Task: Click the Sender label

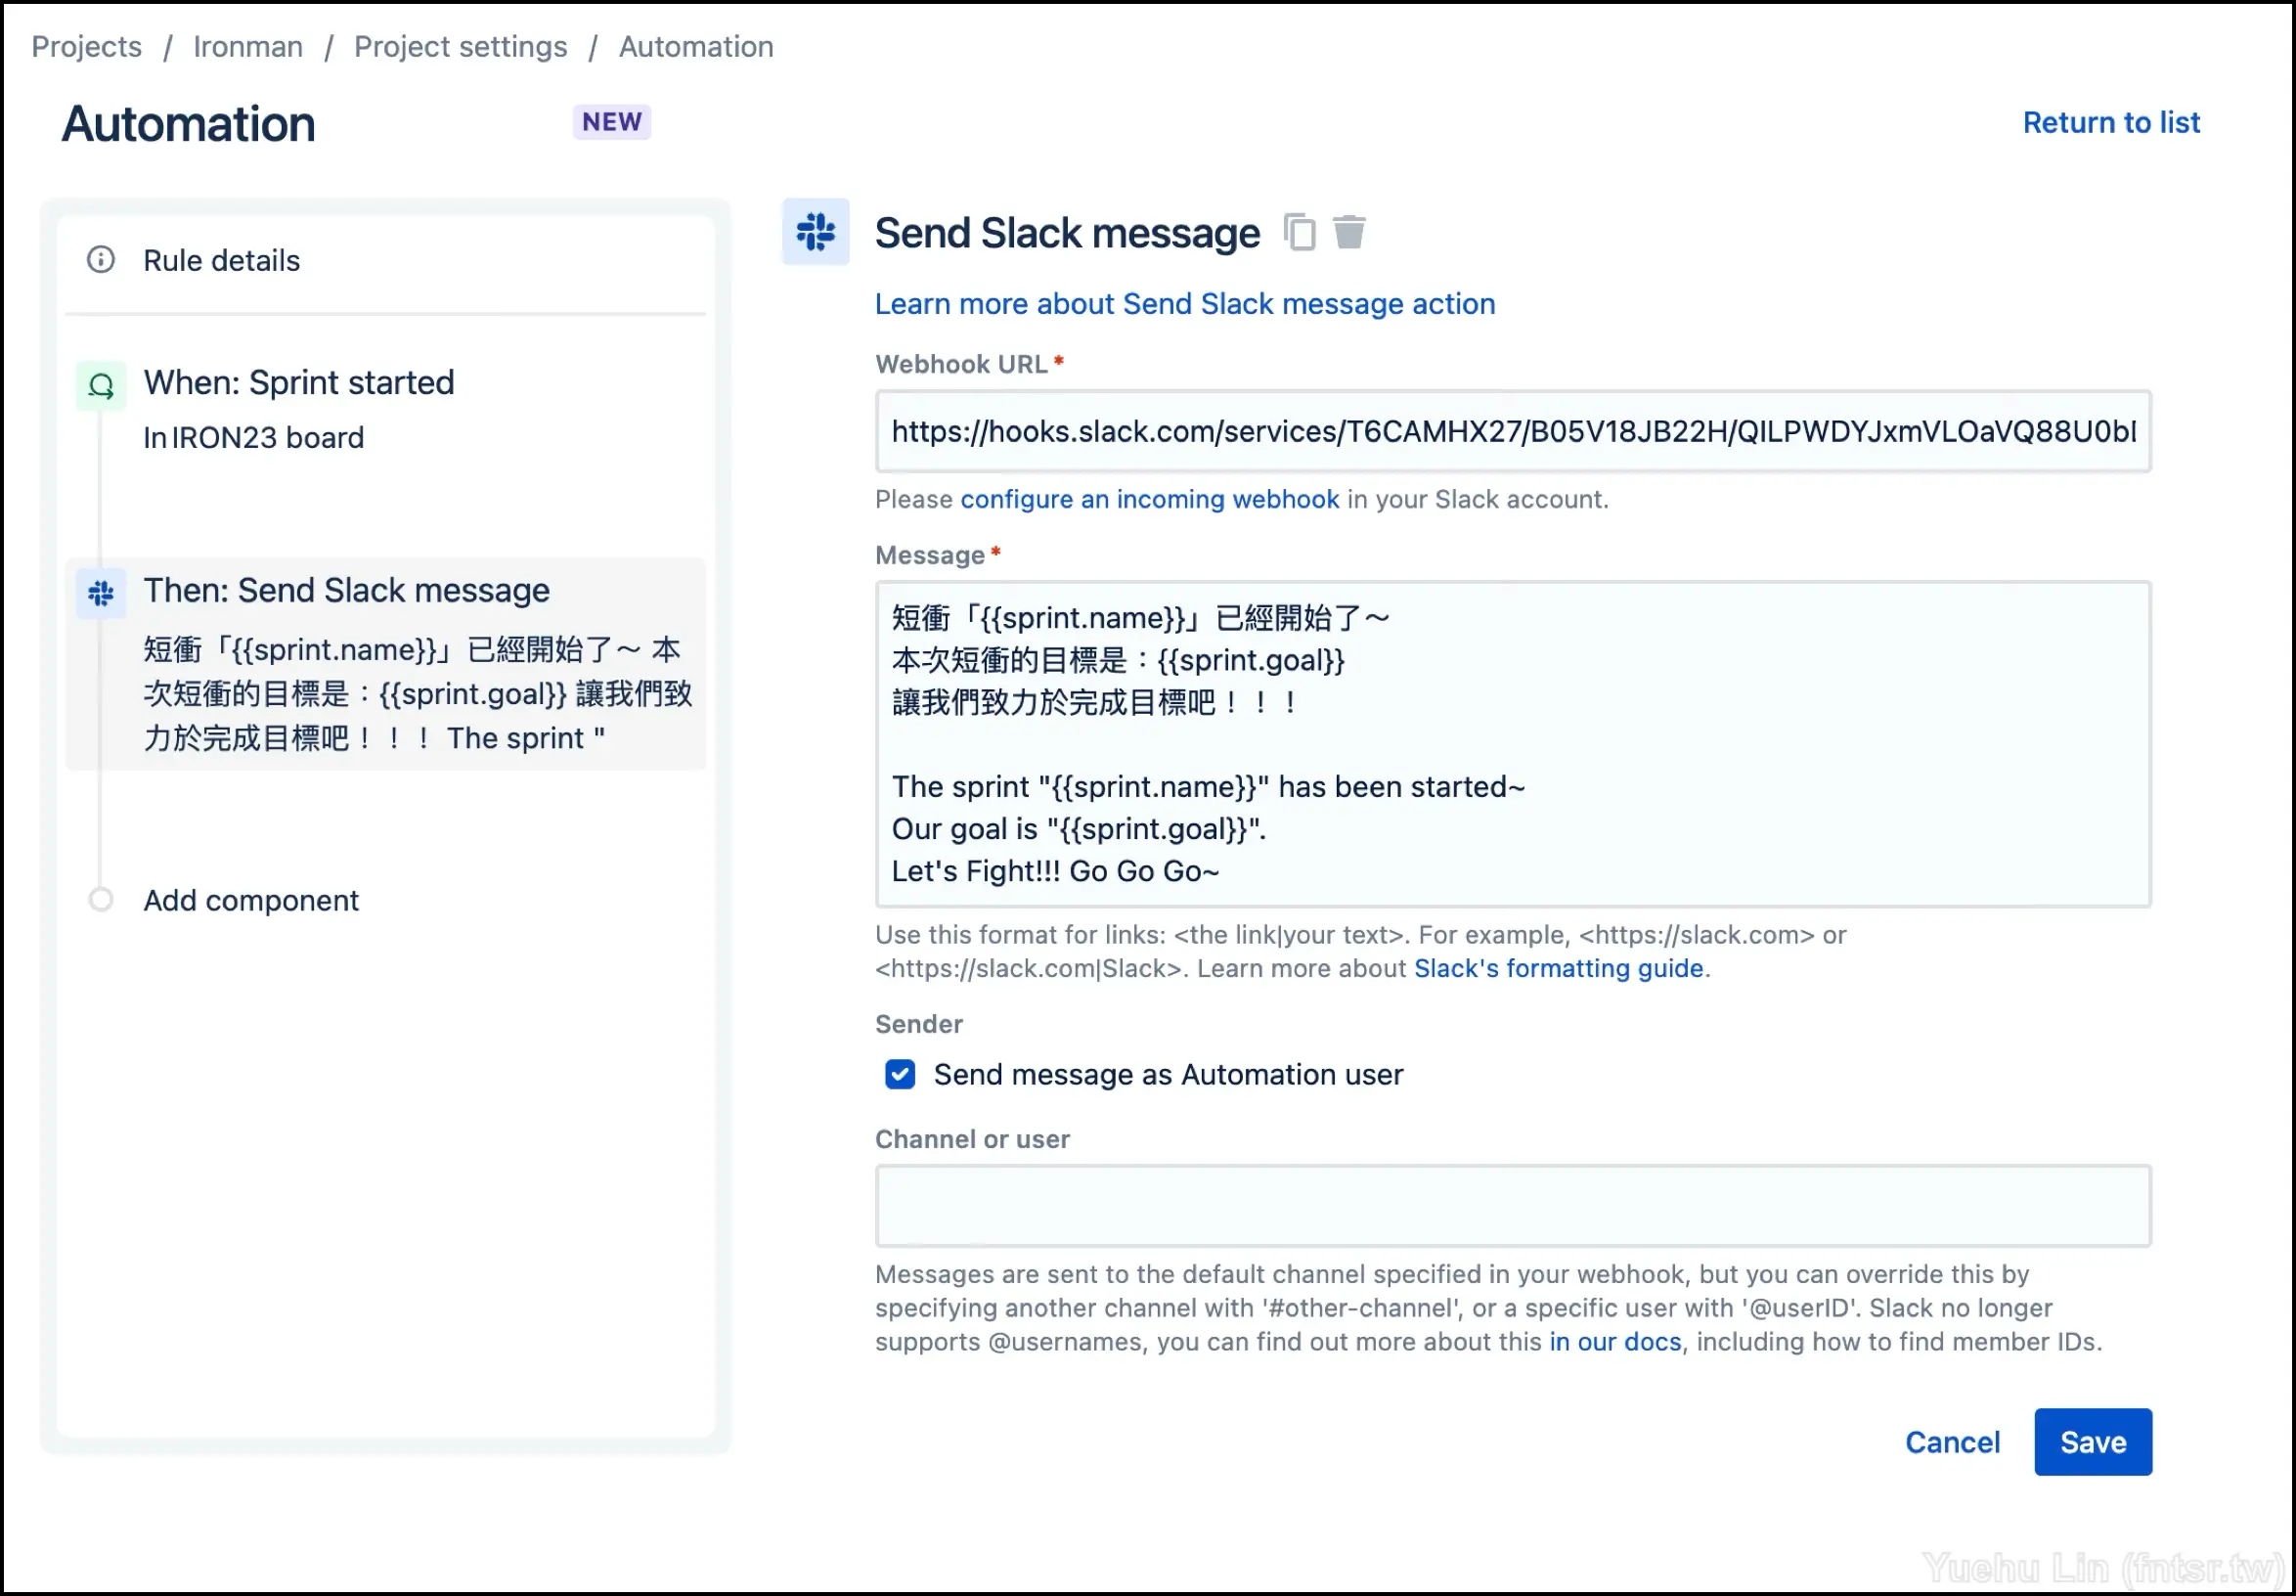Action: [919, 1024]
